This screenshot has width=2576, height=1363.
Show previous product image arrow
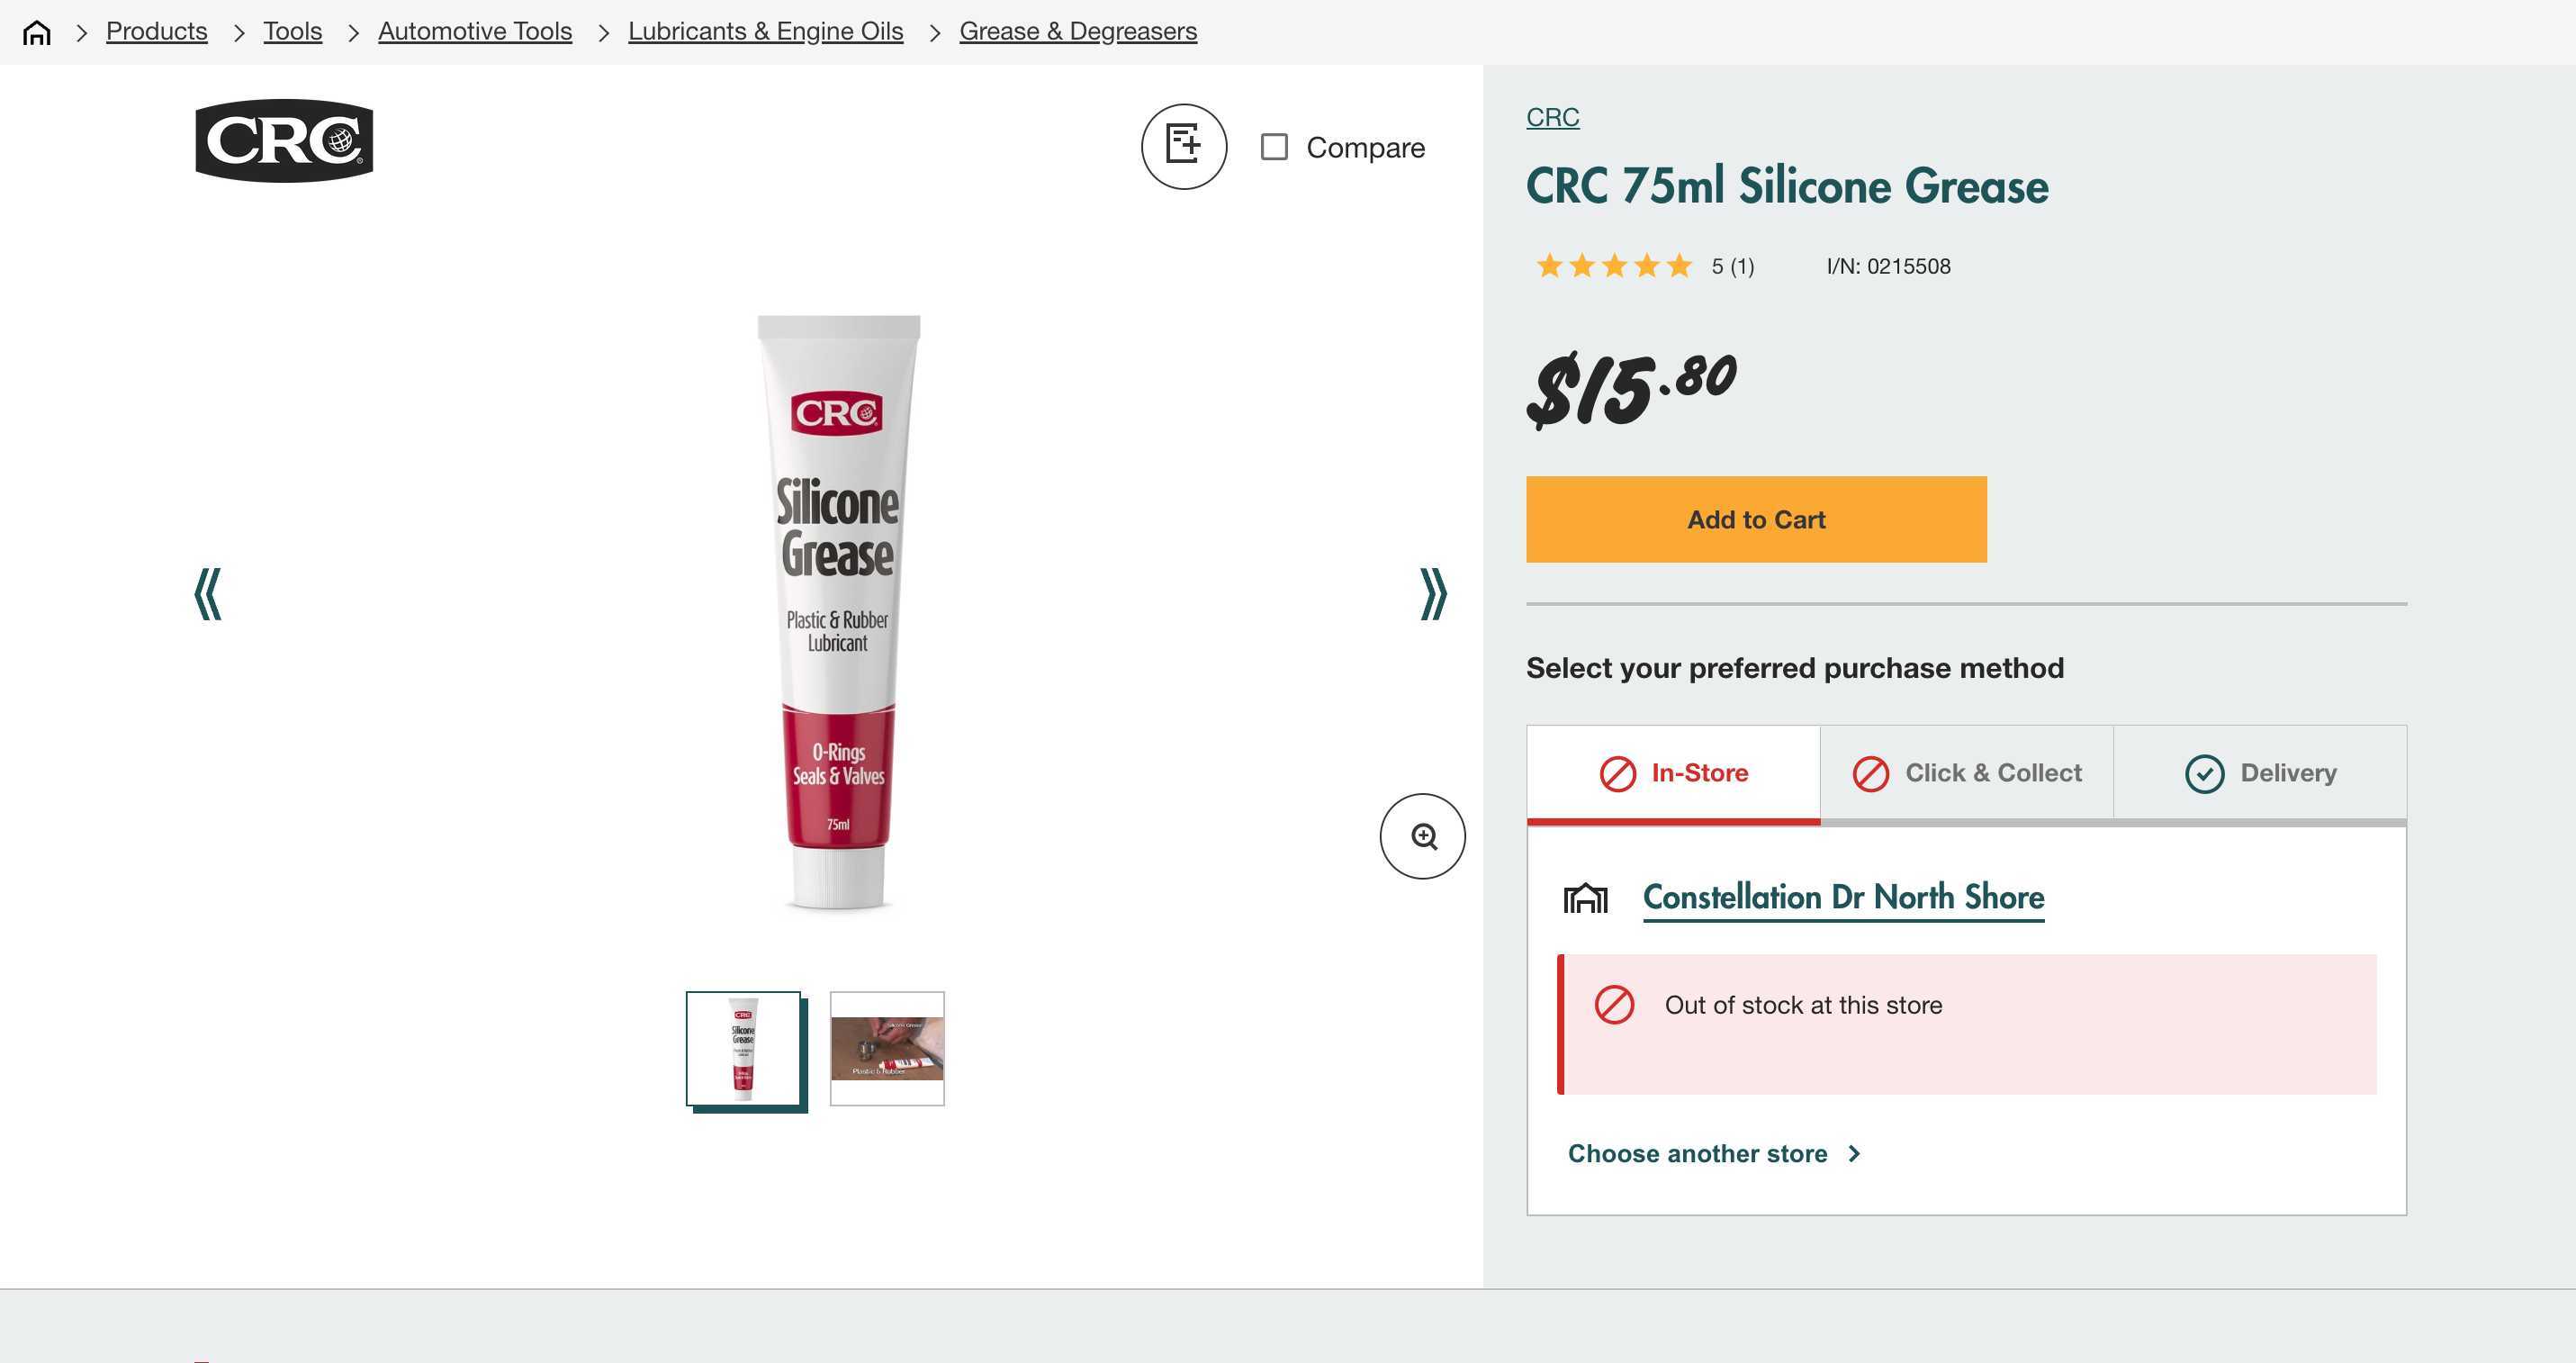click(208, 594)
